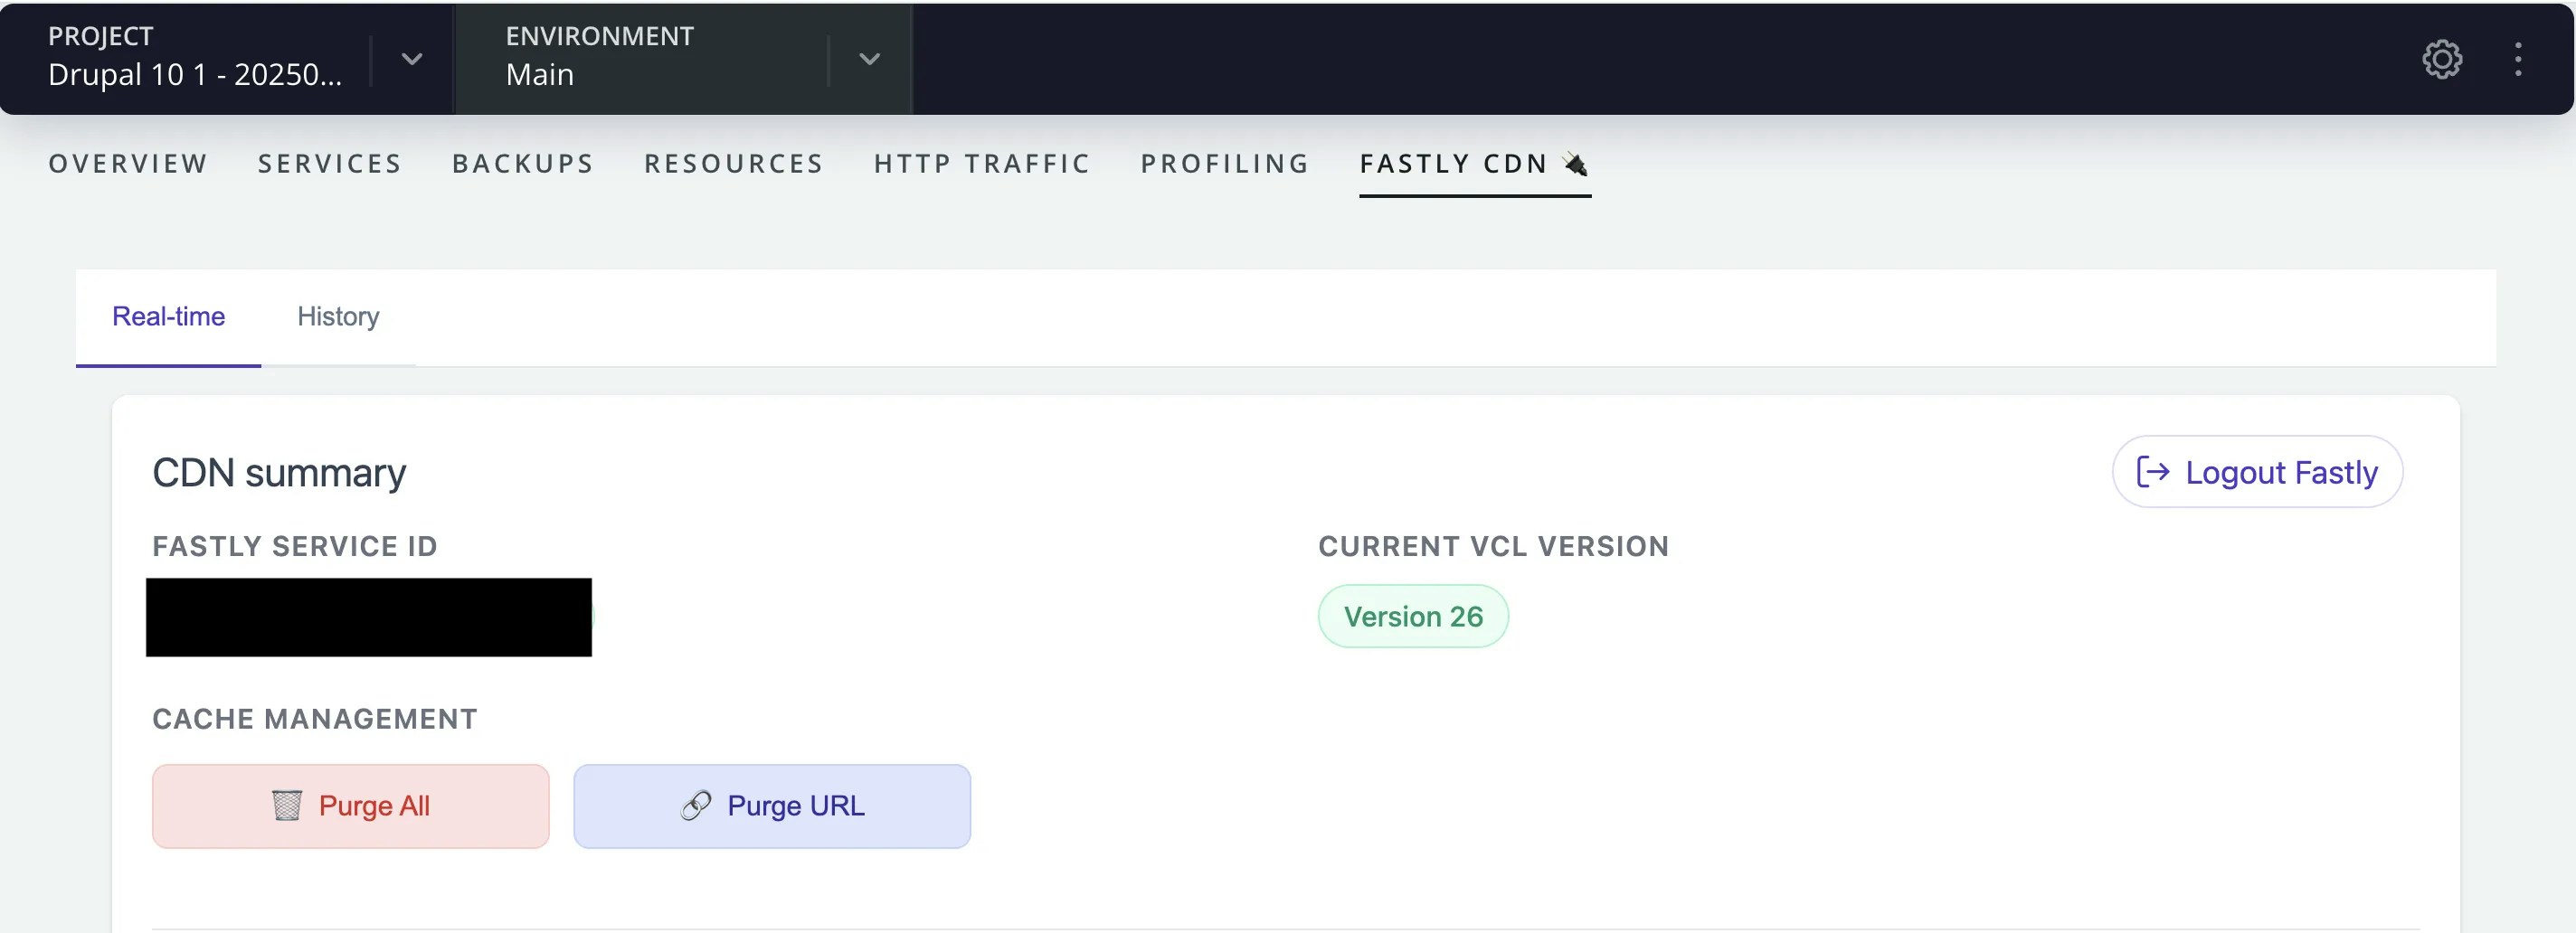Click the Purge URL button
This screenshot has height=933, width=2576.
pos(772,805)
